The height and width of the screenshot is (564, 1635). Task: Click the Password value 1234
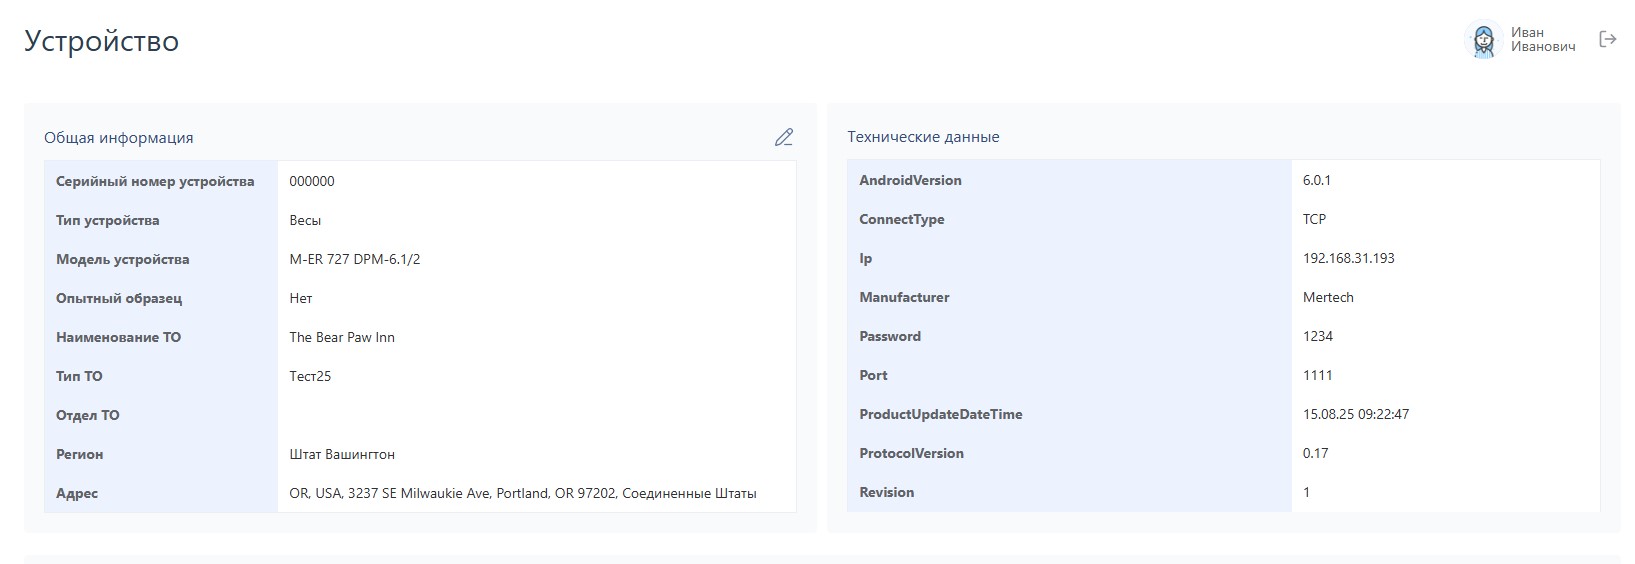pyautogui.click(x=1317, y=336)
